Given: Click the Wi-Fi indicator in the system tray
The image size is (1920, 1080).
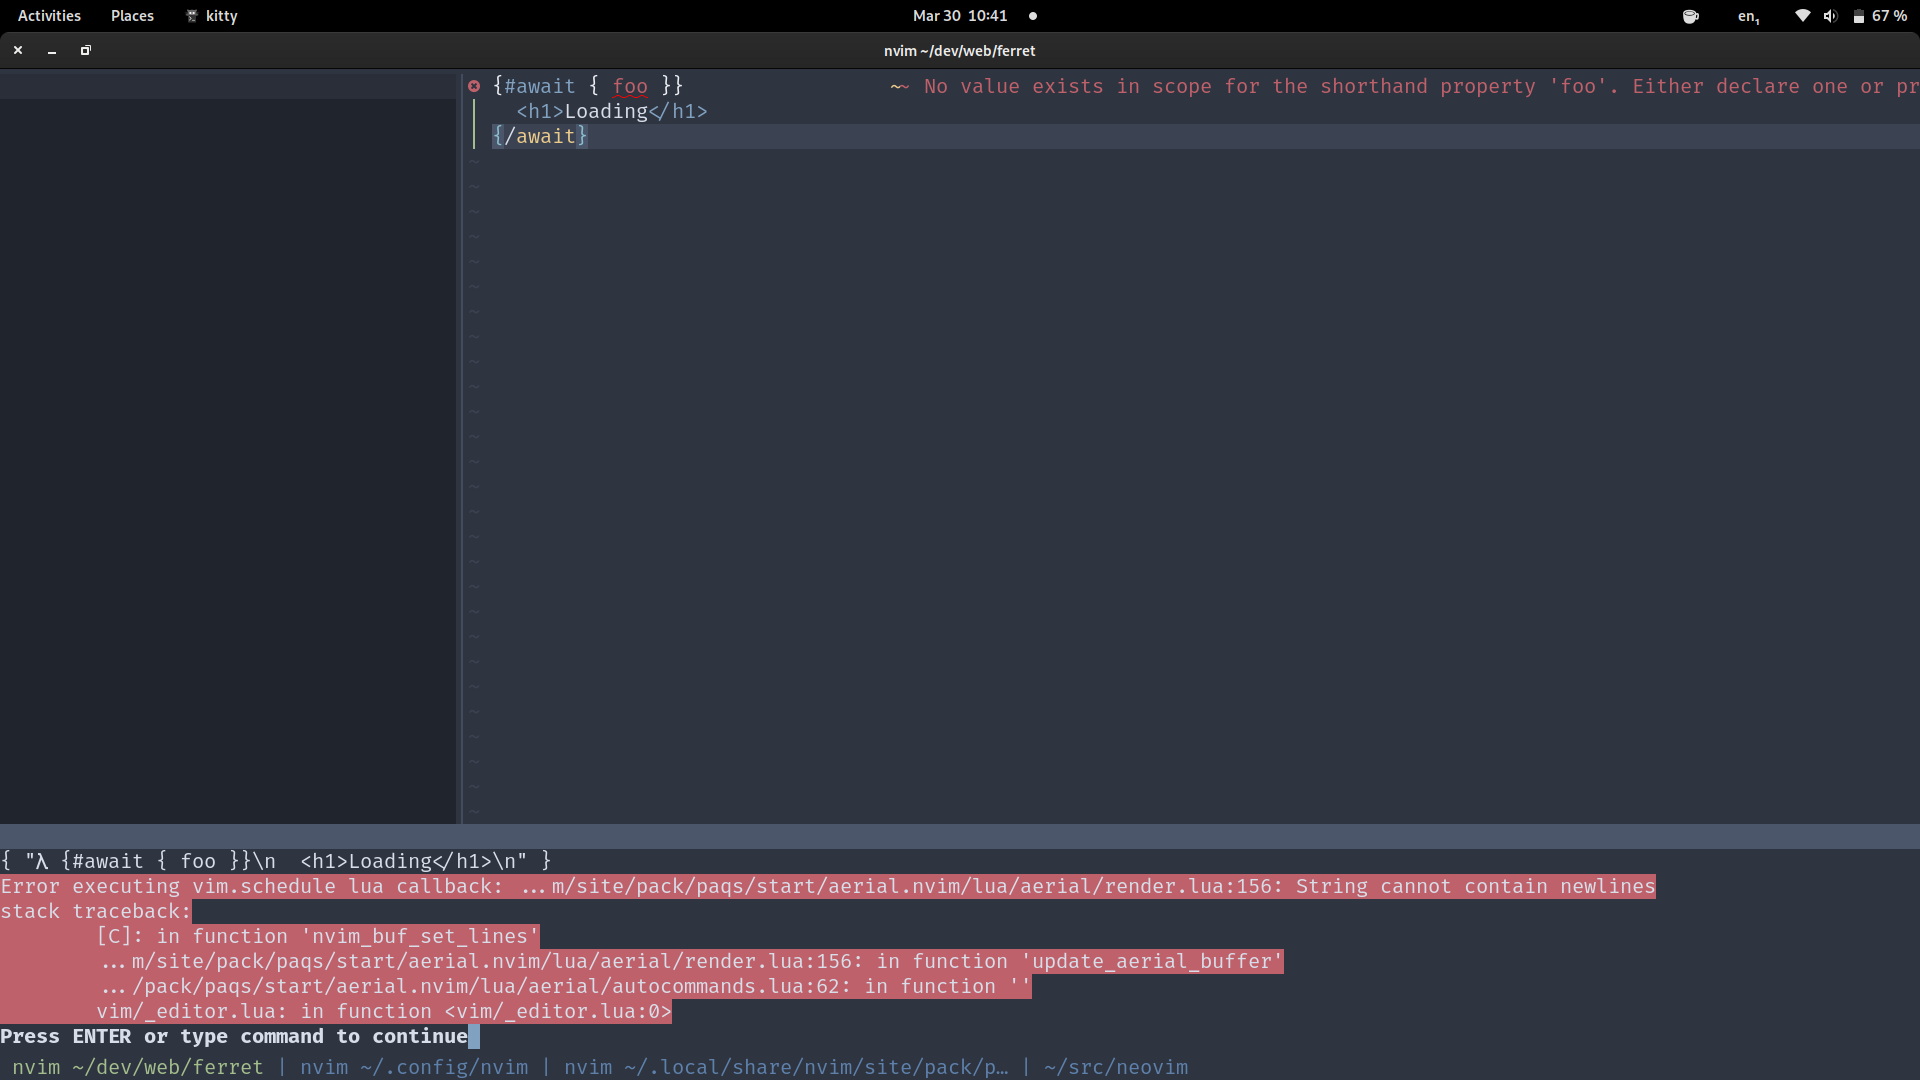Looking at the screenshot, I should coord(1801,16).
